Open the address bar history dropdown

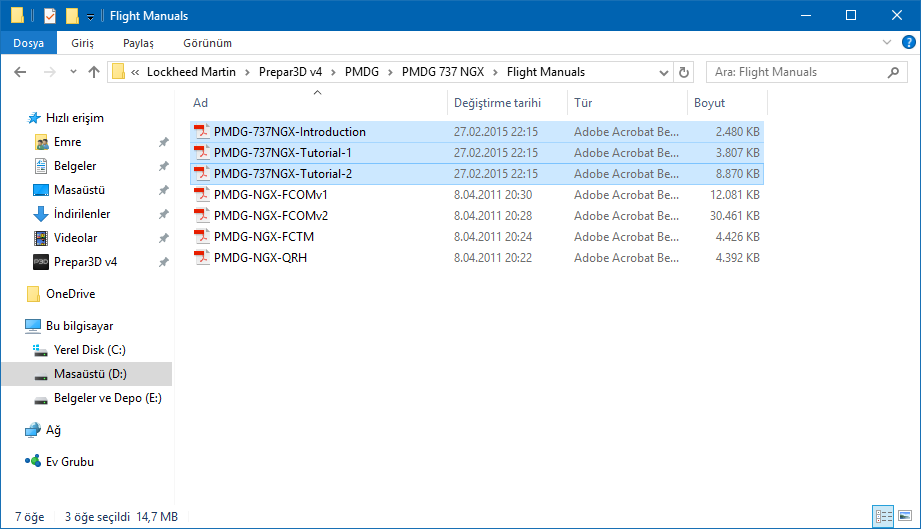coord(664,72)
